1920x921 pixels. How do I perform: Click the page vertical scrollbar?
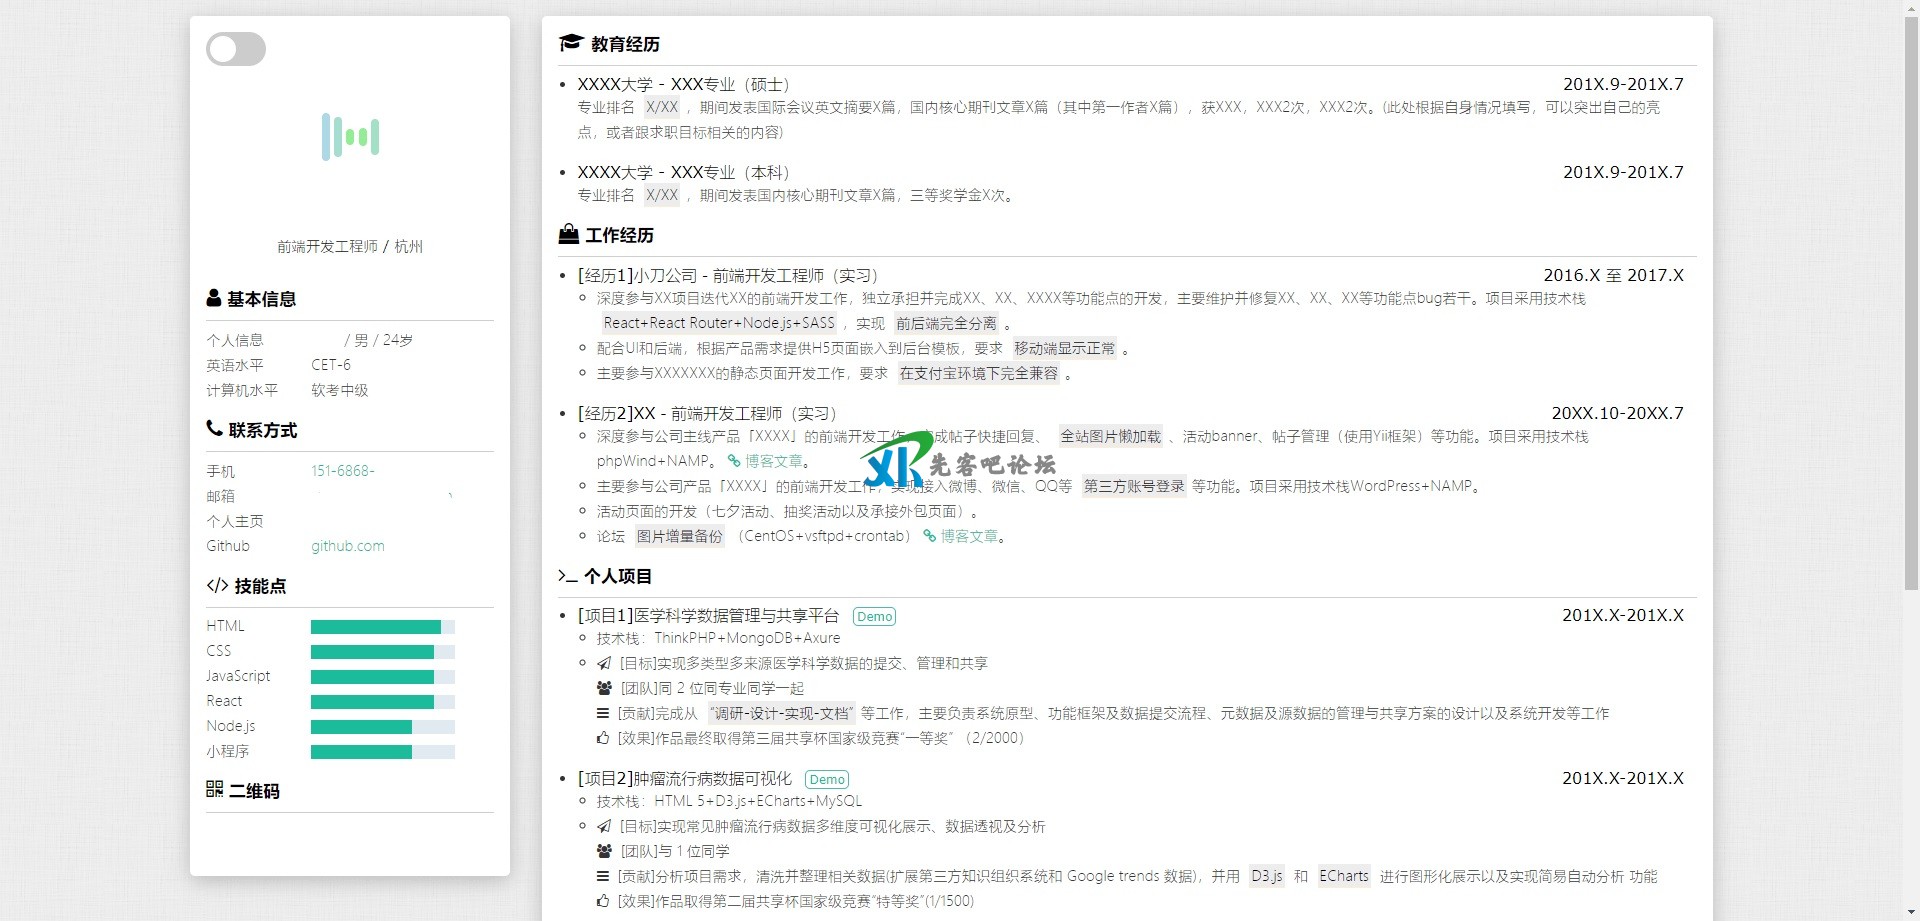click(1911, 300)
